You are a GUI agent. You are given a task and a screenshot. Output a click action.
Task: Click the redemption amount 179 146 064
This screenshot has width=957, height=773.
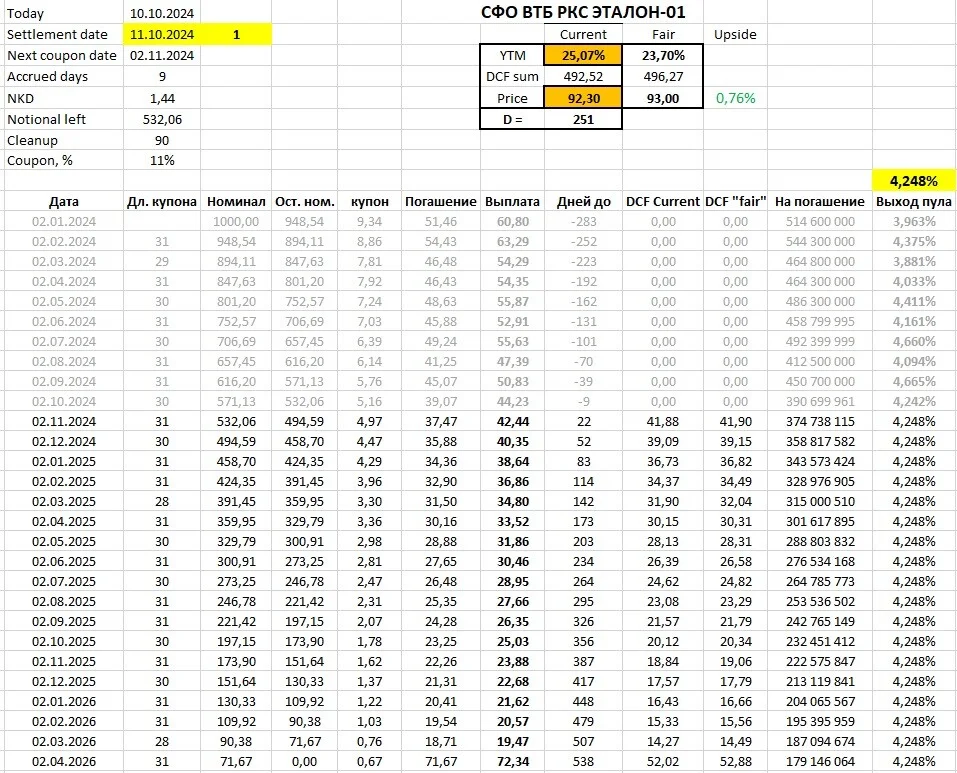(x=820, y=761)
